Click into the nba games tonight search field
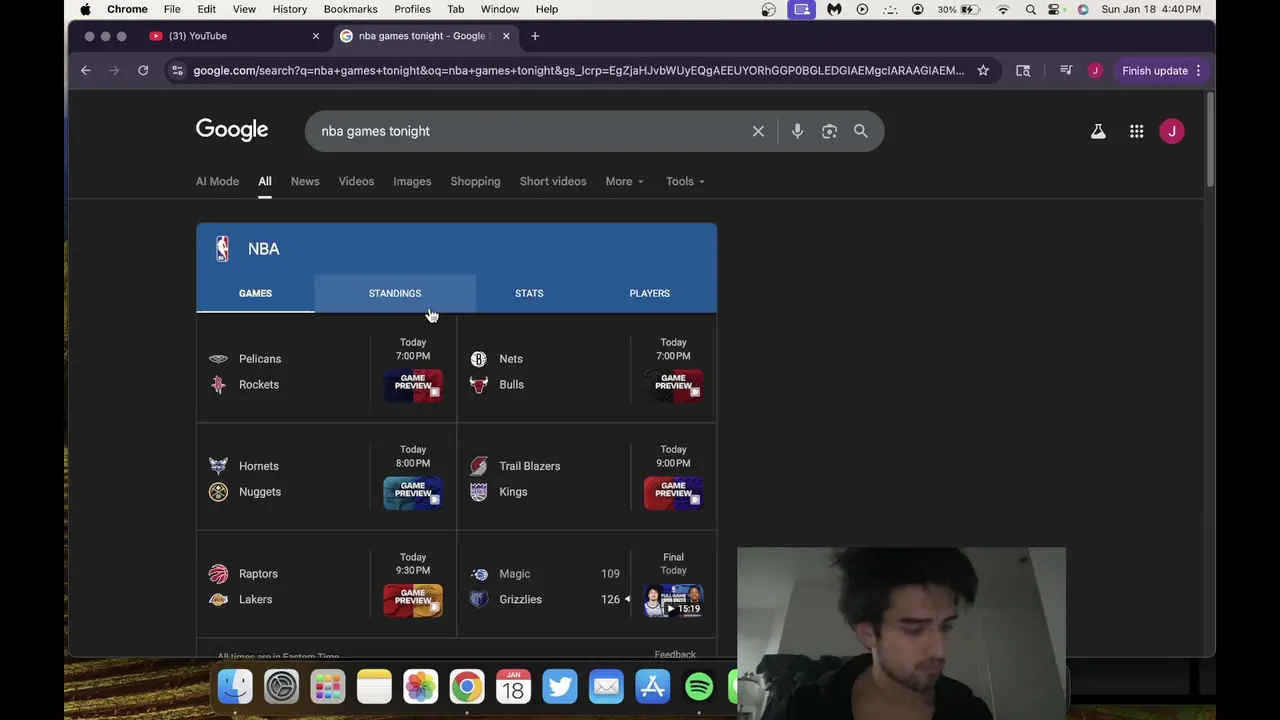This screenshot has width=1280, height=720. pos(530,131)
